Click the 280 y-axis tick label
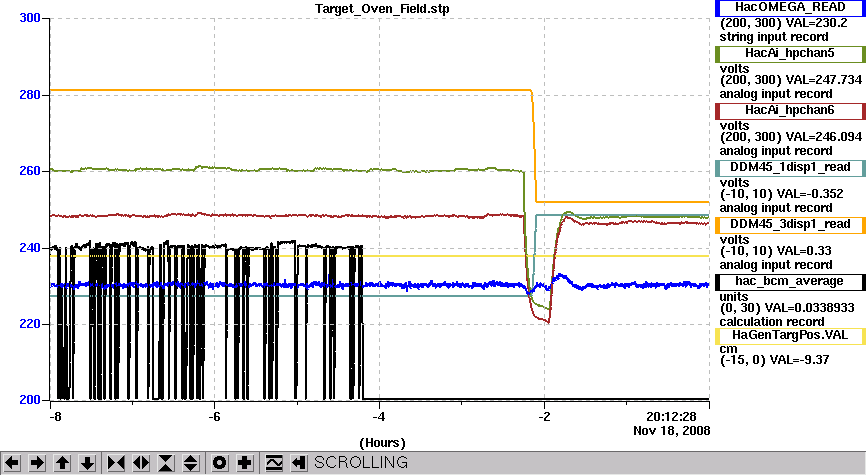Viewport: 866px width, 475px height. (x=30, y=95)
